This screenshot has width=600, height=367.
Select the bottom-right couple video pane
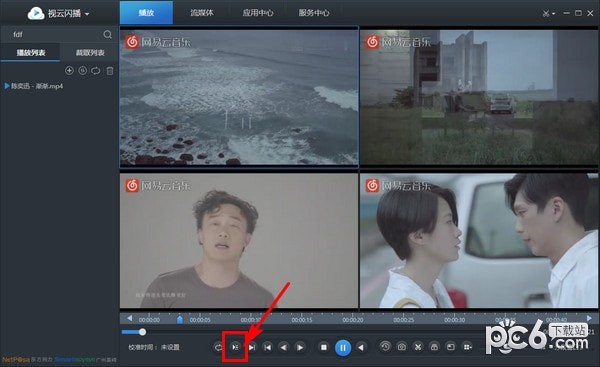pos(479,240)
